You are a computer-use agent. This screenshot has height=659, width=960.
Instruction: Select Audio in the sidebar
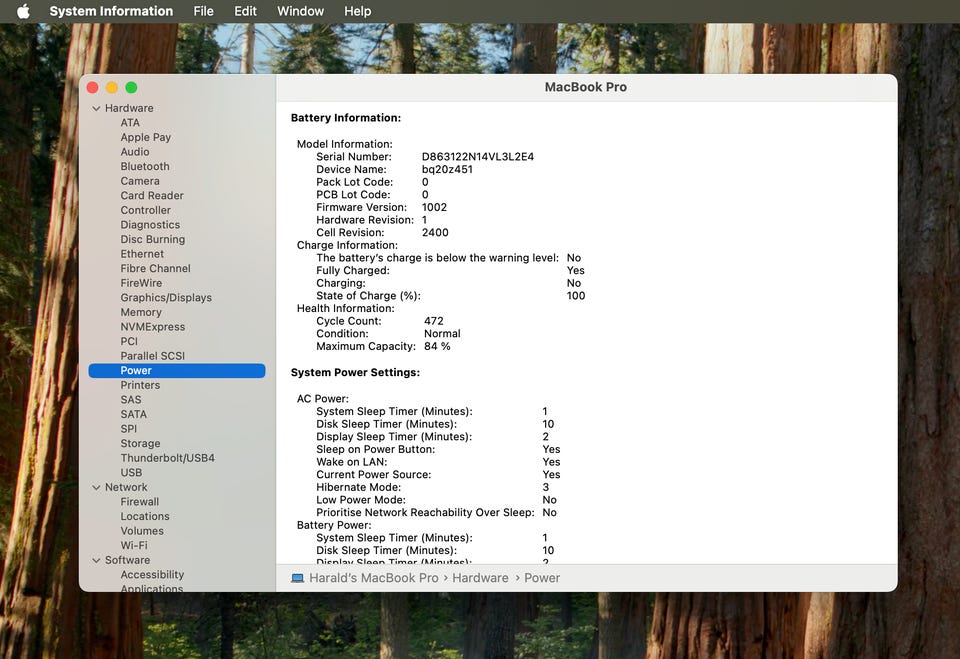point(135,152)
